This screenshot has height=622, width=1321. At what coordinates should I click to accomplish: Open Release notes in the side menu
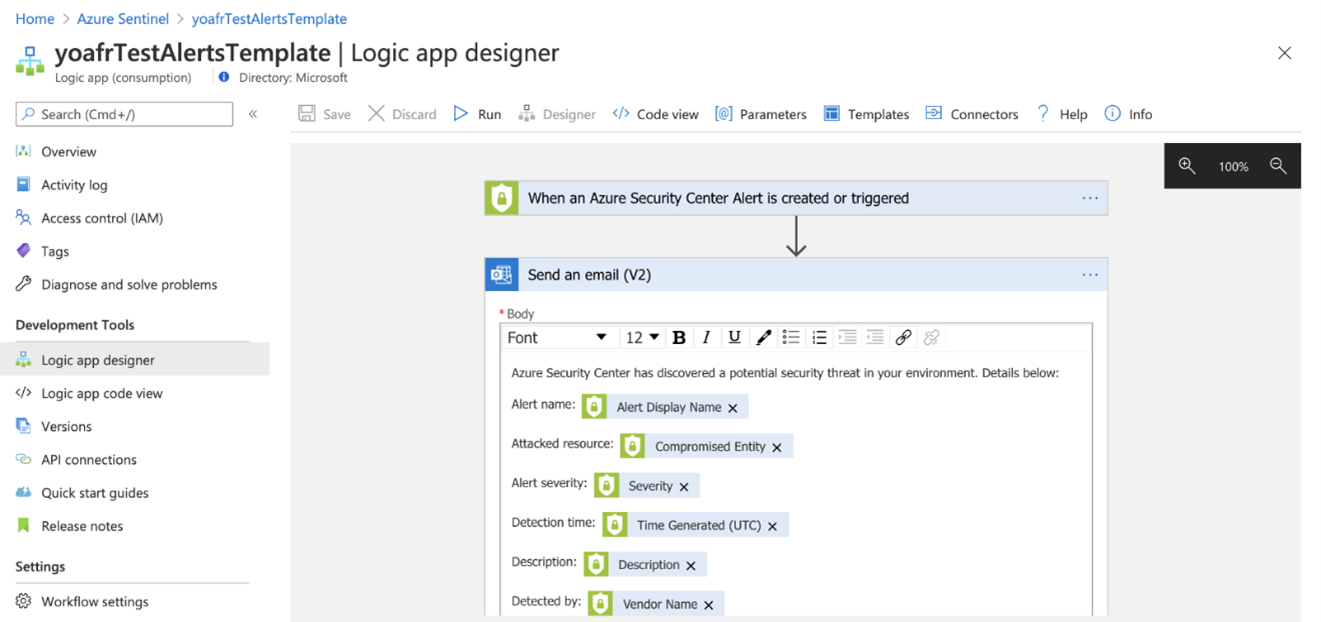coord(82,525)
